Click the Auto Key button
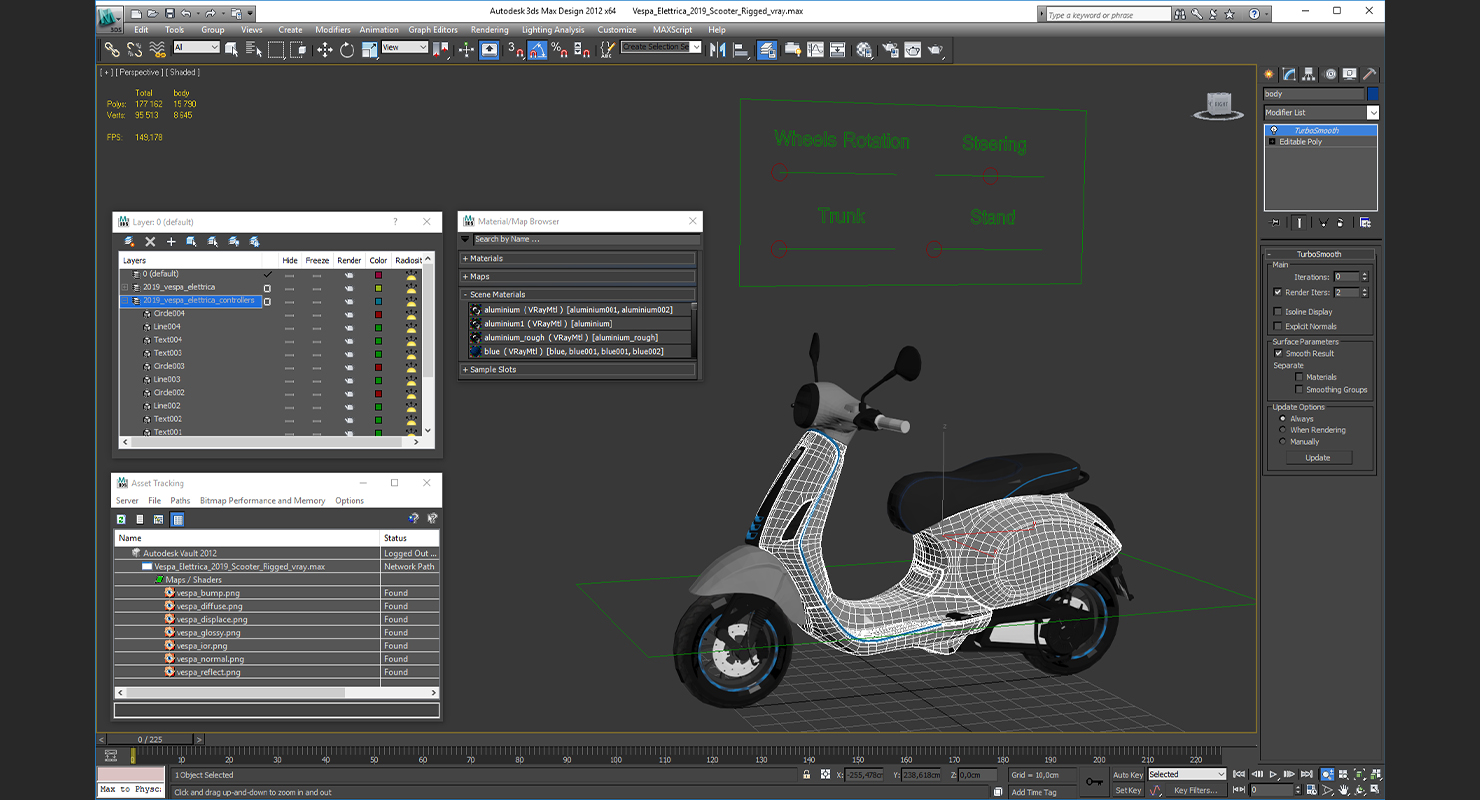Viewport: 1480px width, 800px height. (1127, 775)
